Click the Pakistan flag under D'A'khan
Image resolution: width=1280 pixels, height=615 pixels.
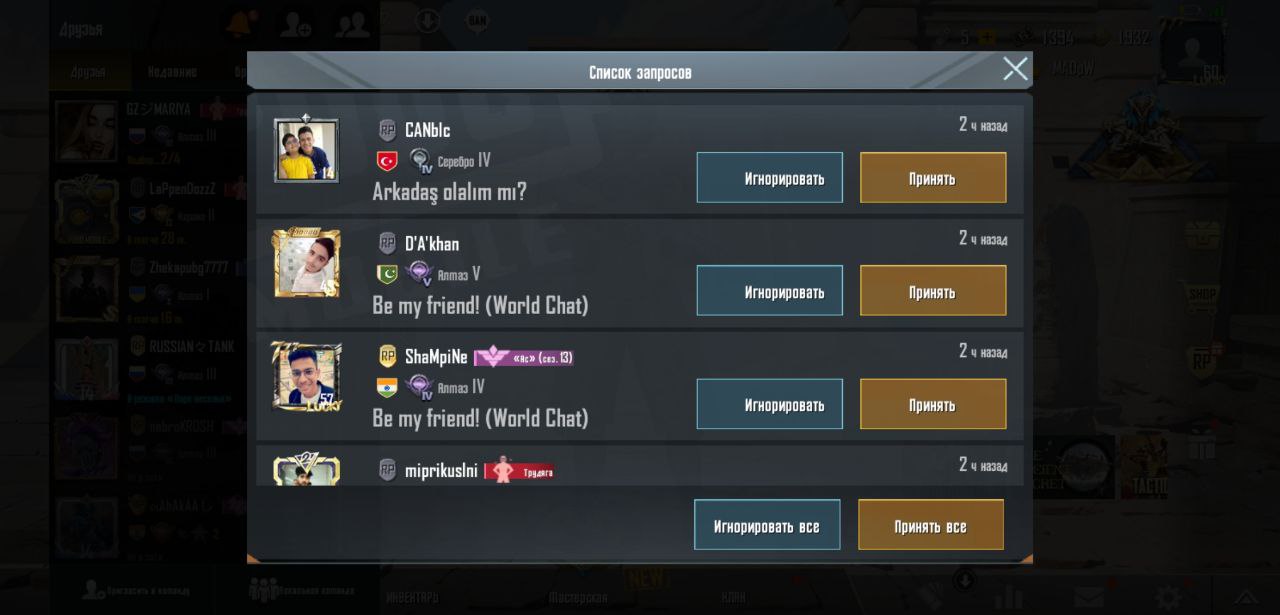tap(387, 274)
